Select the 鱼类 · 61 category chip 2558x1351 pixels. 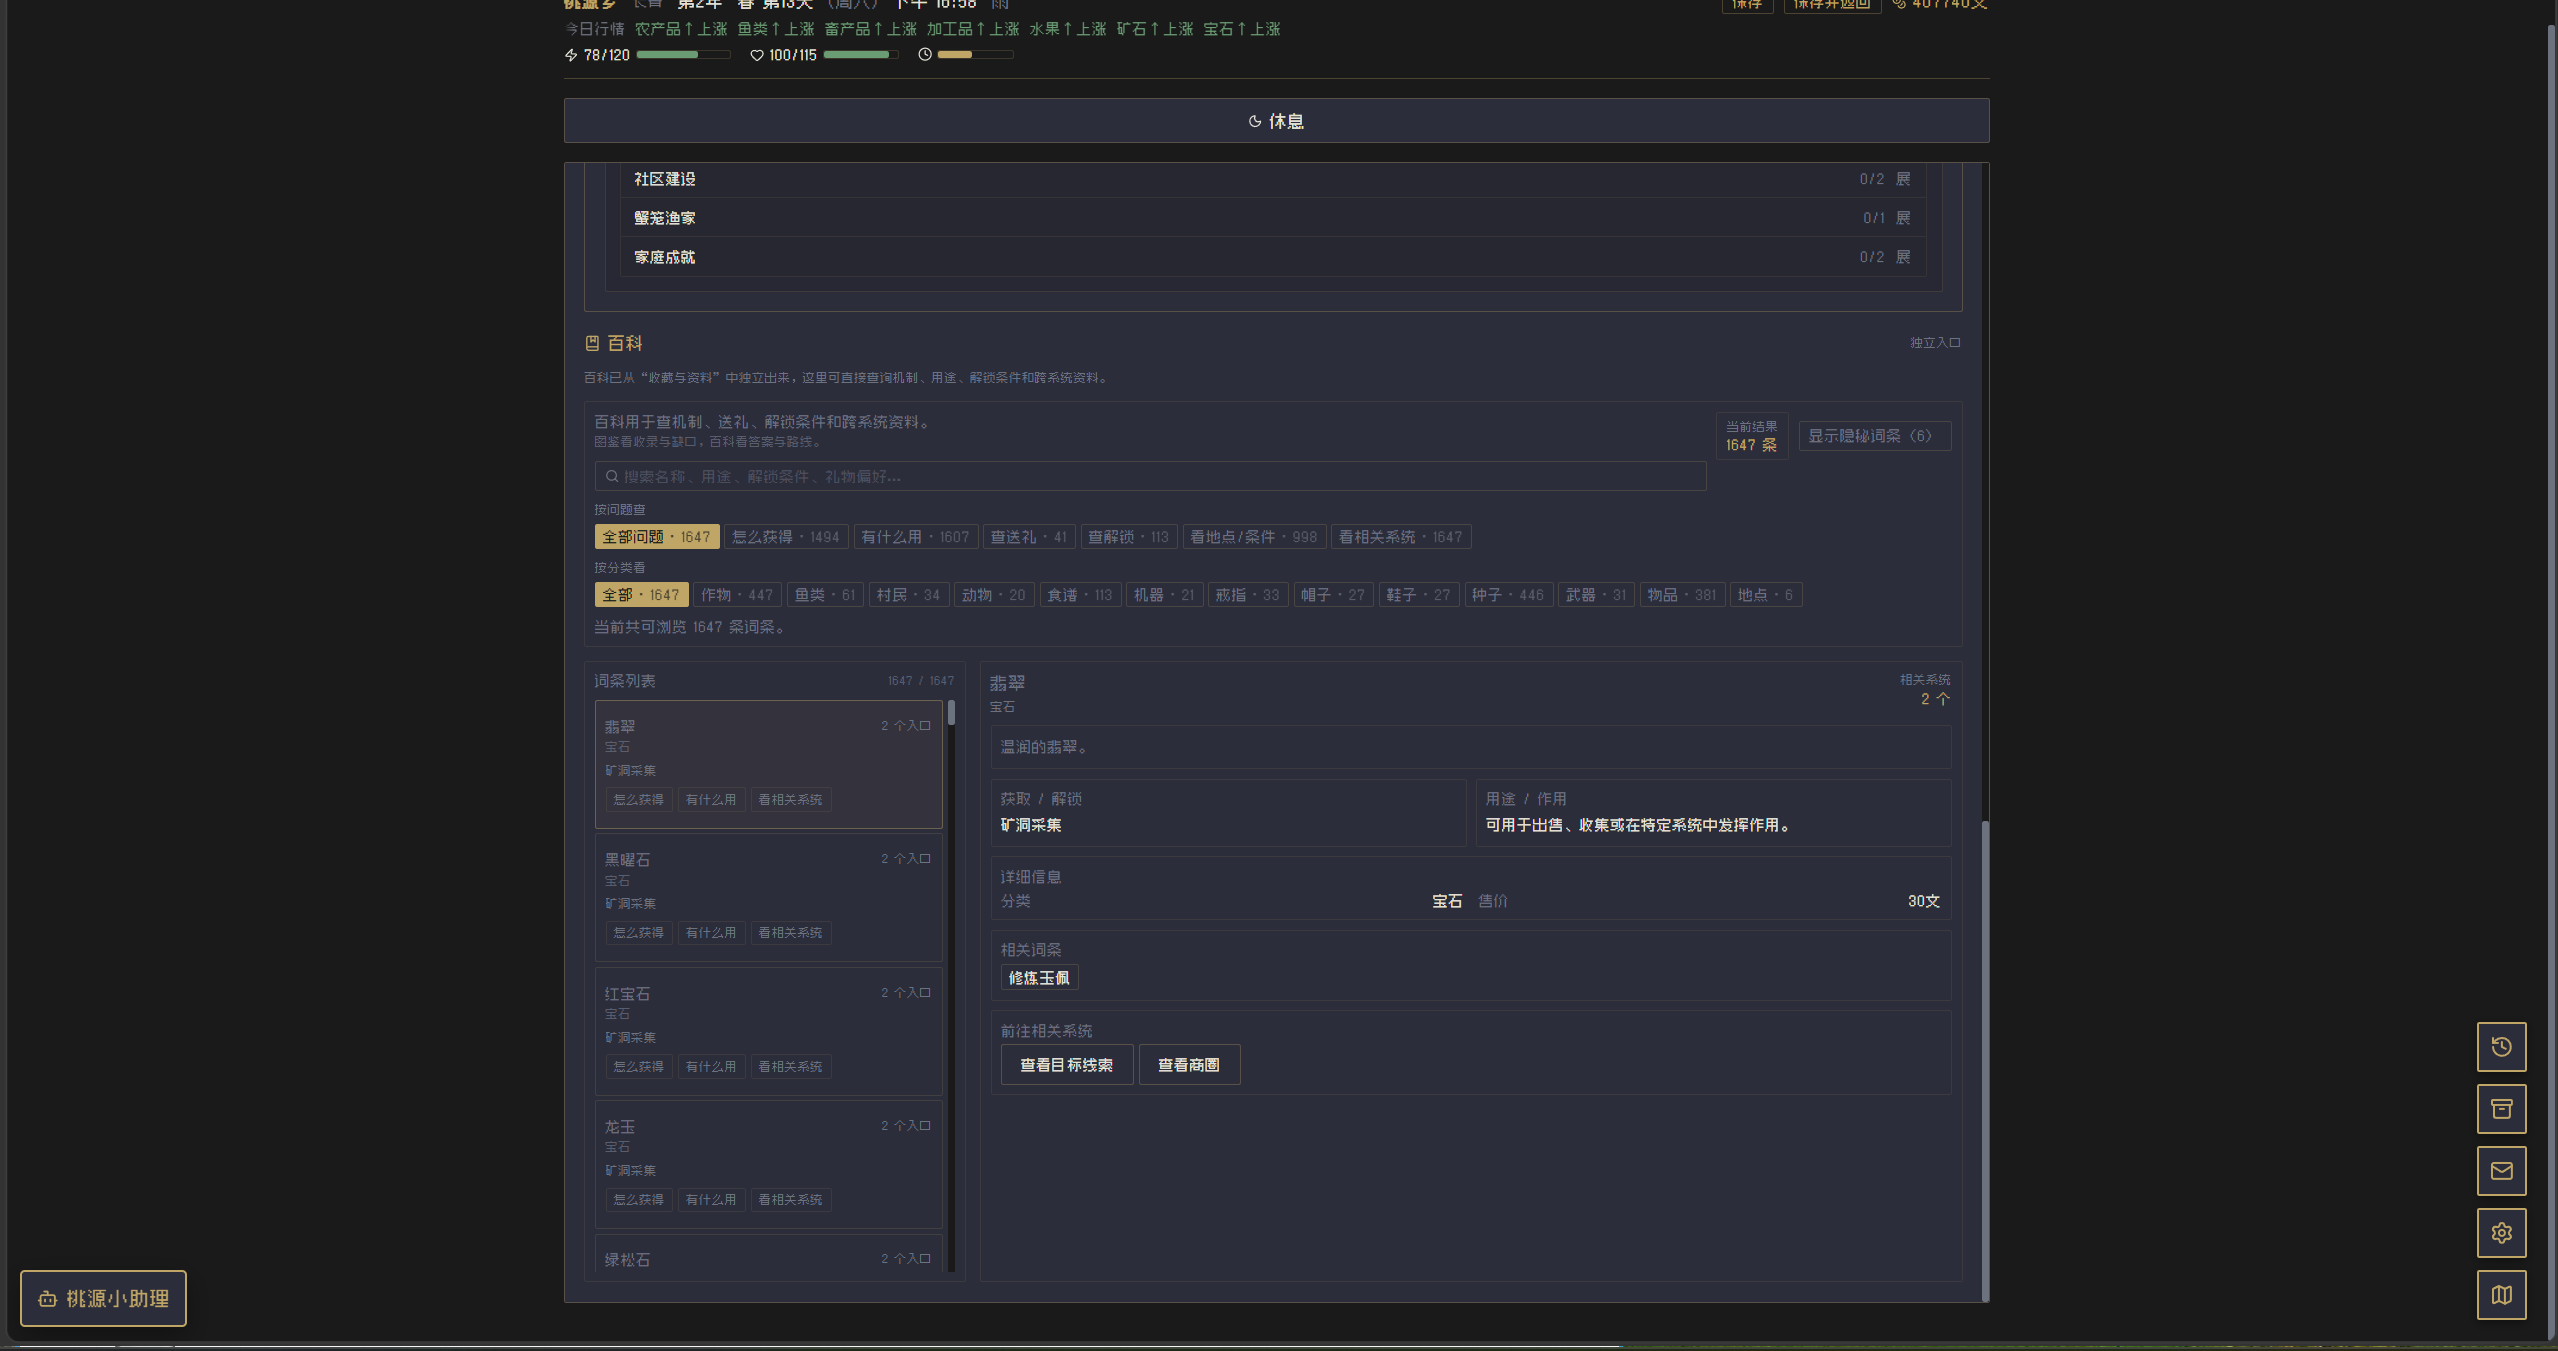point(824,595)
